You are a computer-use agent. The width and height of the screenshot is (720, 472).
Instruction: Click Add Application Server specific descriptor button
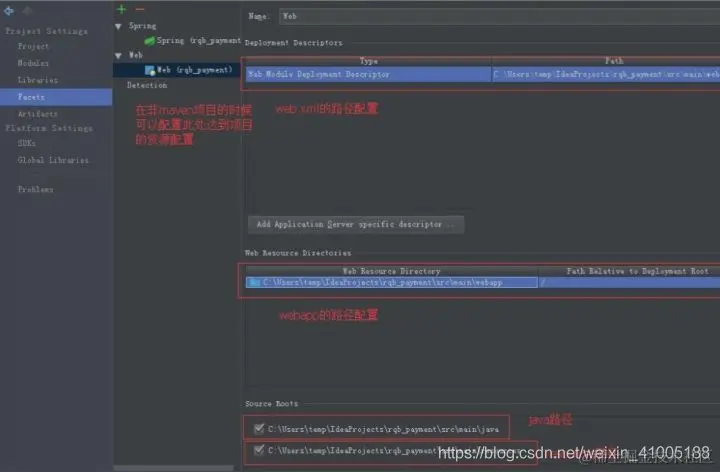pyautogui.click(x=356, y=225)
